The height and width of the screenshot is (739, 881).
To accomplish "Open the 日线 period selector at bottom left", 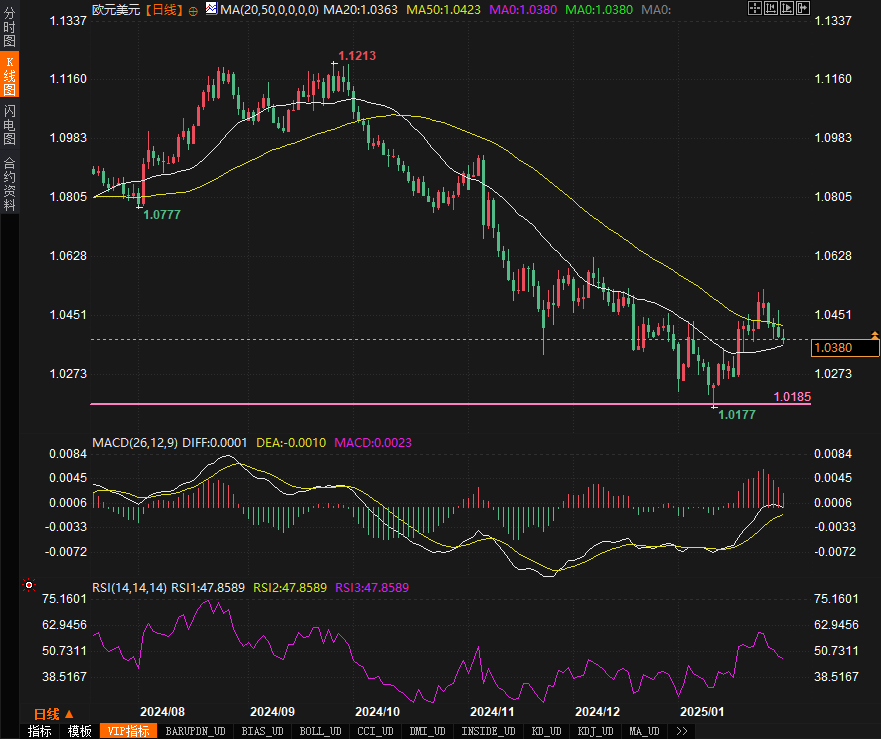I will click(53, 713).
